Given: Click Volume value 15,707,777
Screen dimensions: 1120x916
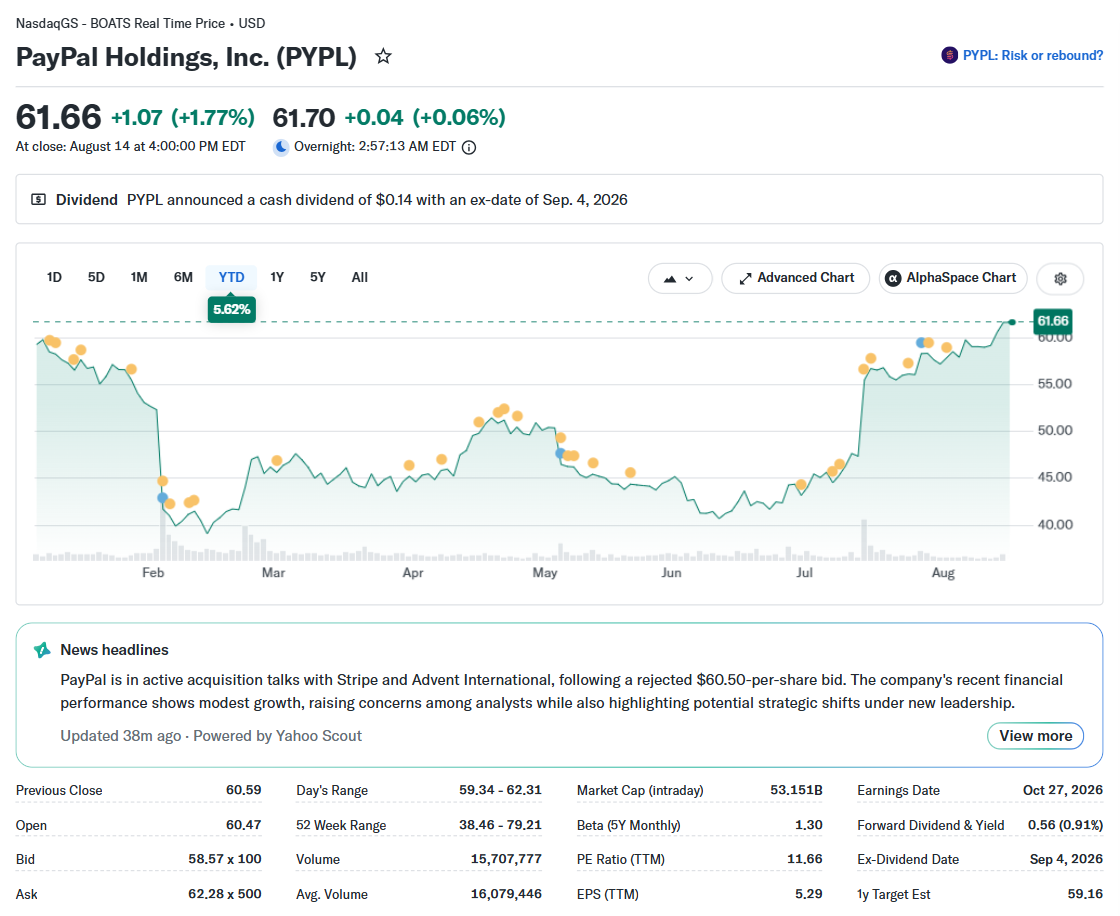Looking at the screenshot, I should (506, 859).
